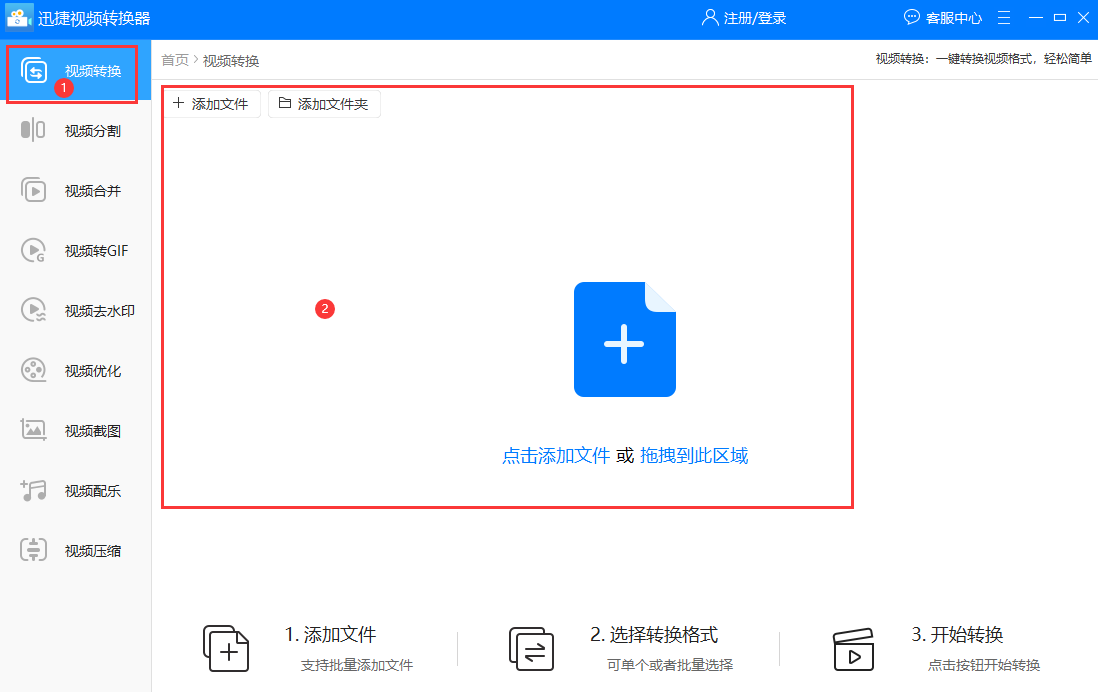Open the hamburger menu icon in title bar
The height and width of the screenshot is (692, 1098).
tap(1004, 18)
